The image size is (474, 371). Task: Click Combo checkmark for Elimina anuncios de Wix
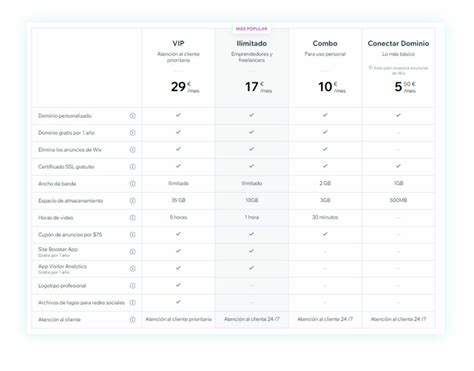(325, 149)
